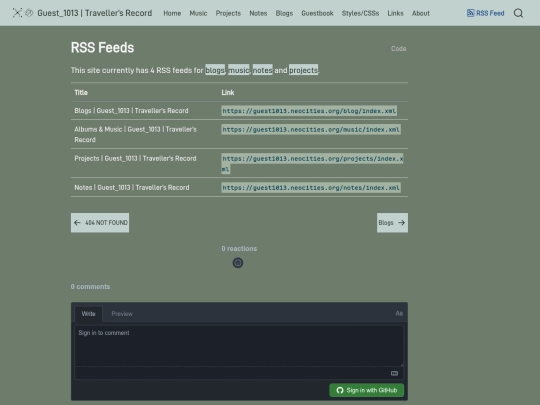This screenshot has width=540, height=405.
Task: Click the 'Sign in to comment' text area
Action: [239, 346]
